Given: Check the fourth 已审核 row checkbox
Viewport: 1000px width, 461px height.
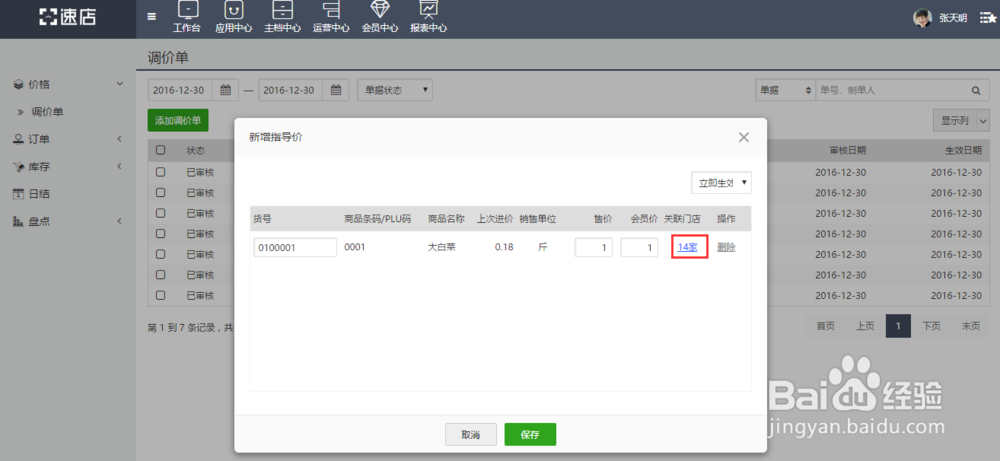Looking at the screenshot, I should [x=161, y=233].
